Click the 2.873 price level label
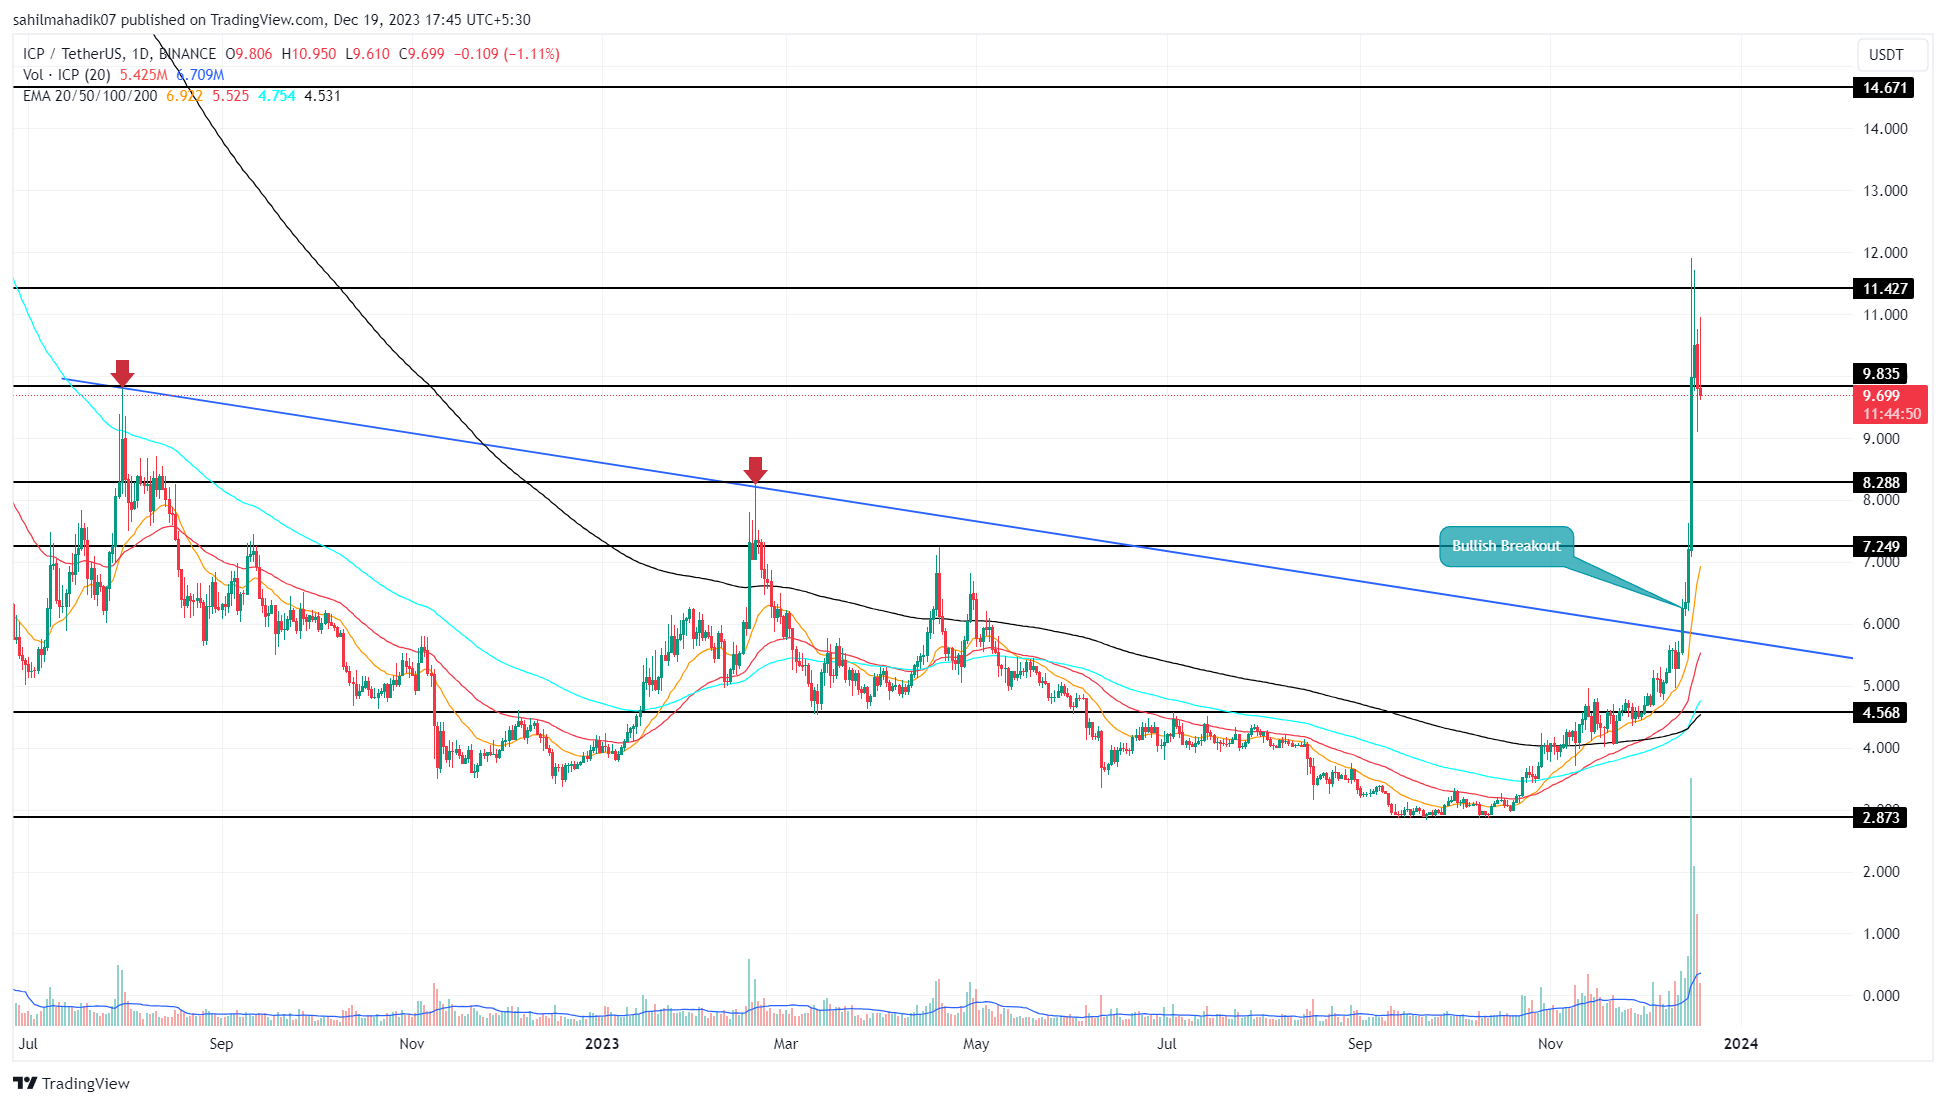Screen dimensions: 1946x1105 (x=1880, y=818)
